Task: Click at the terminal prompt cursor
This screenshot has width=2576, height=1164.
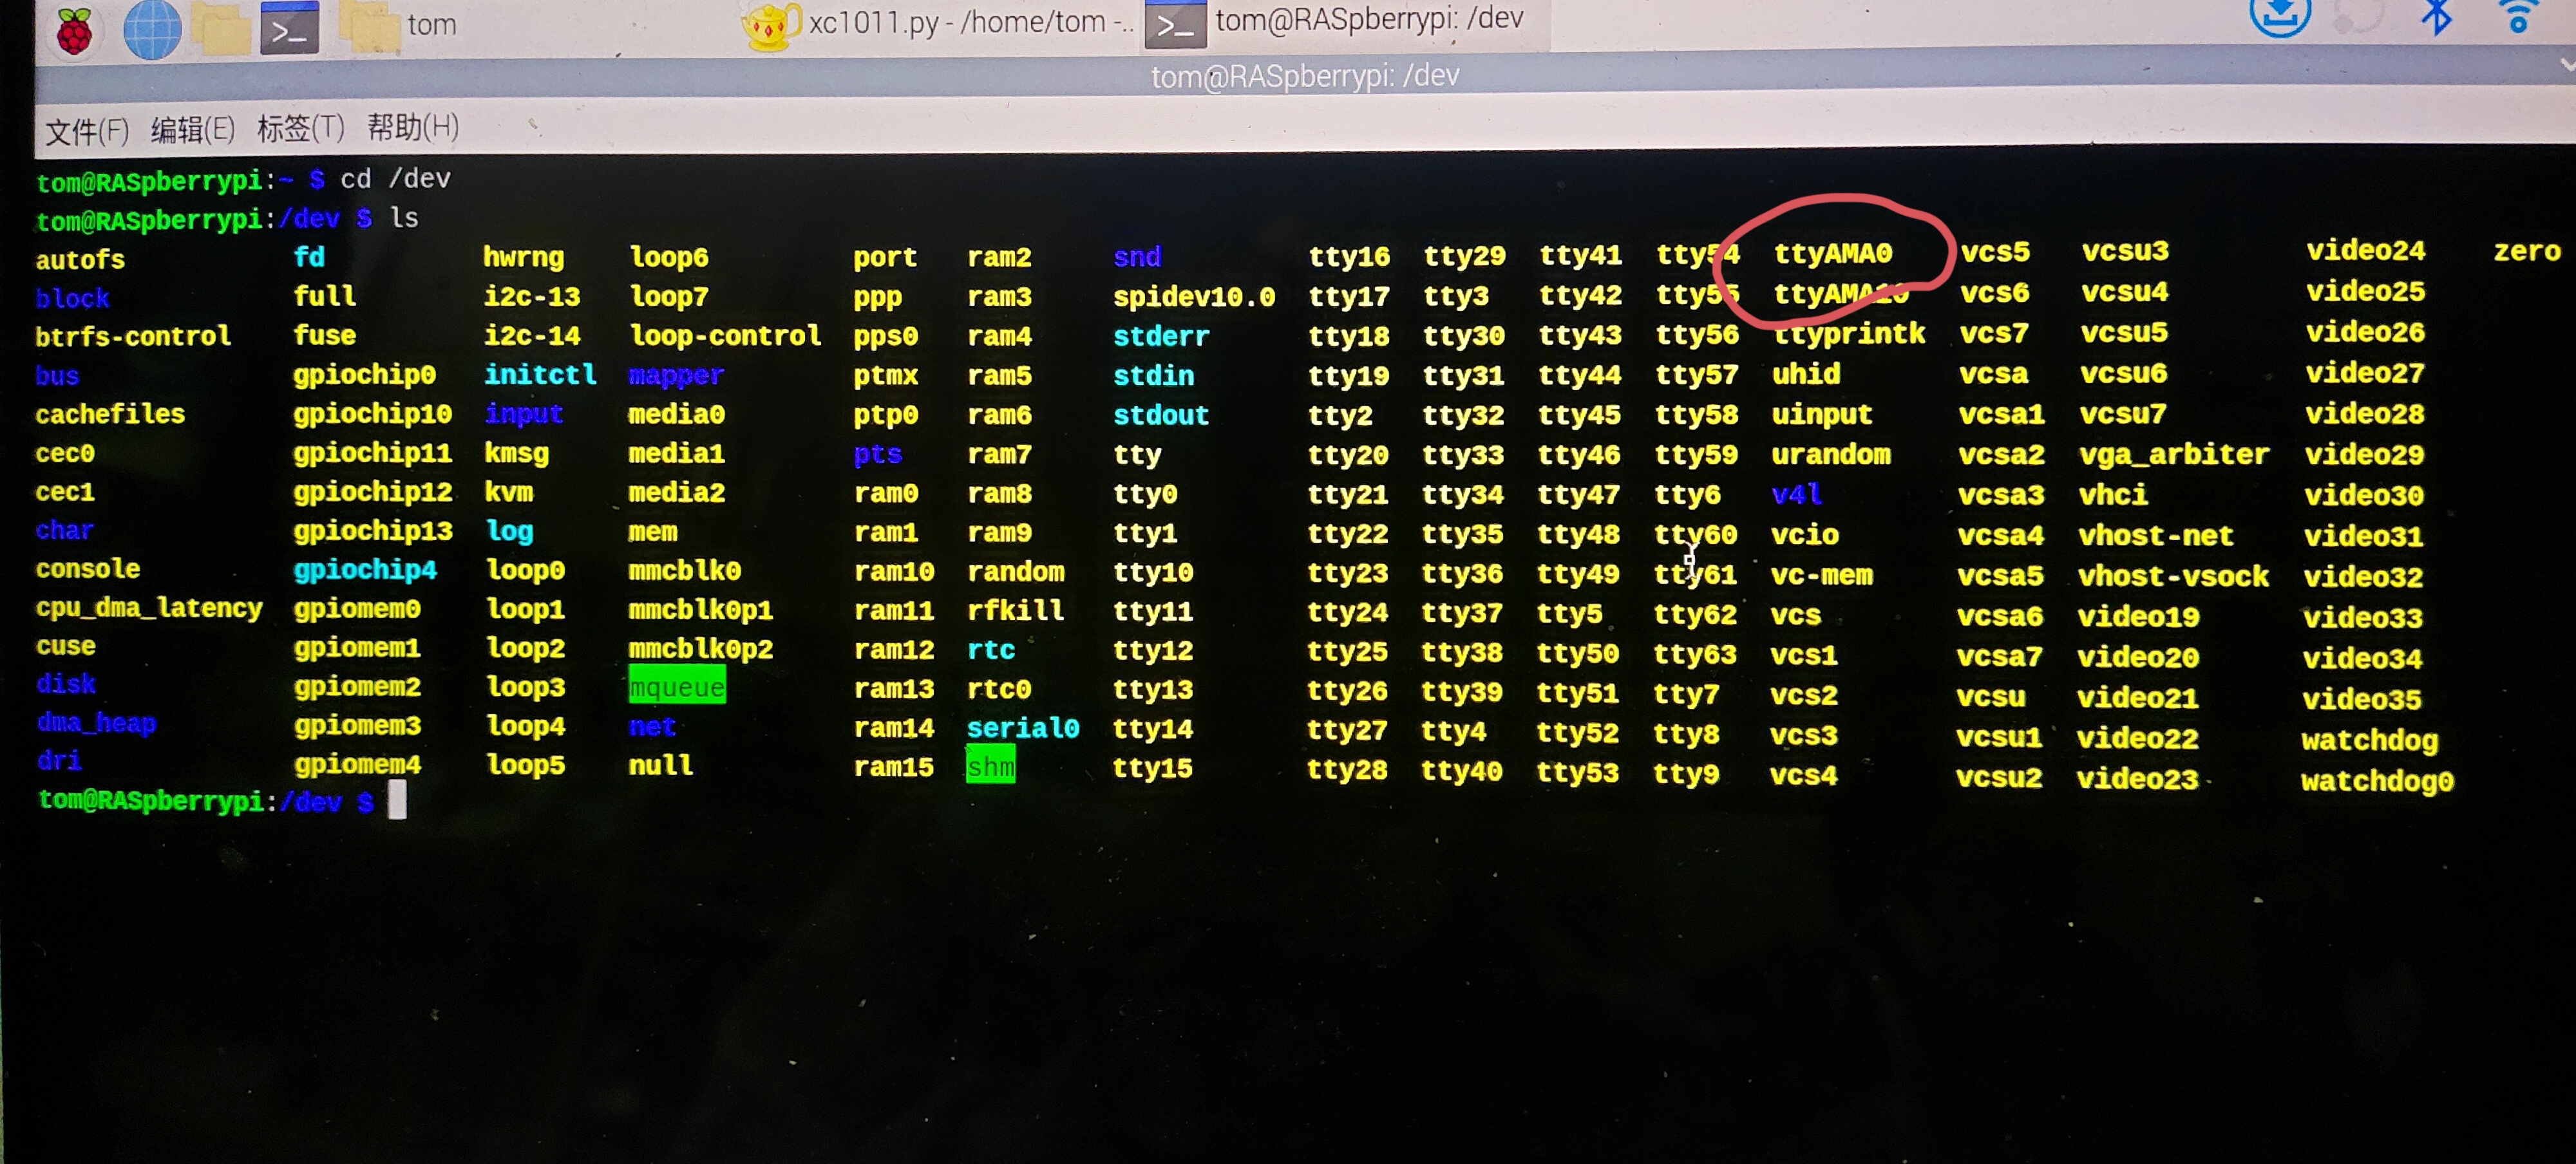Action: [x=397, y=800]
